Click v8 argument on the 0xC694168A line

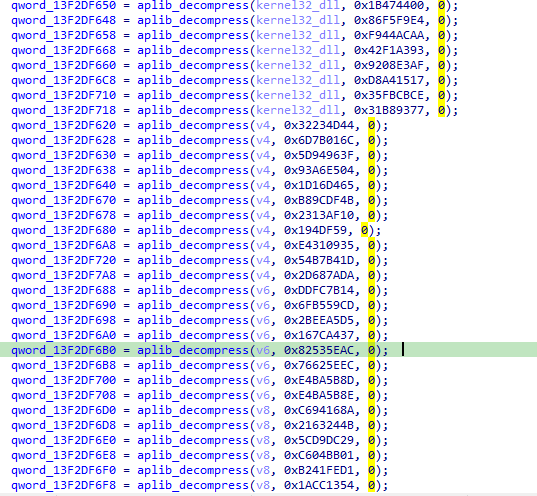pyautogui.click(x=263, y=411)
